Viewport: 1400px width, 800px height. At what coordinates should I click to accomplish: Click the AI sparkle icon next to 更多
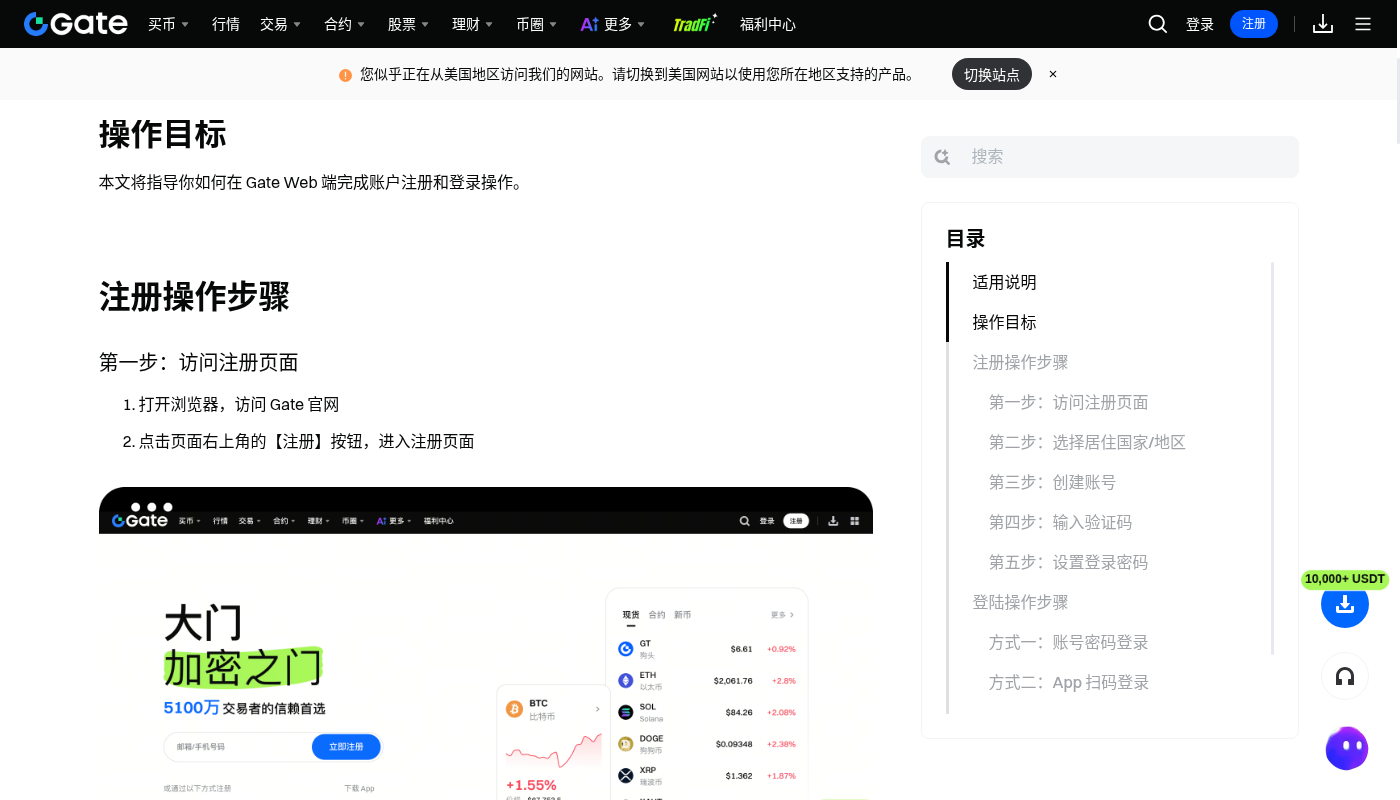[589, 24]
